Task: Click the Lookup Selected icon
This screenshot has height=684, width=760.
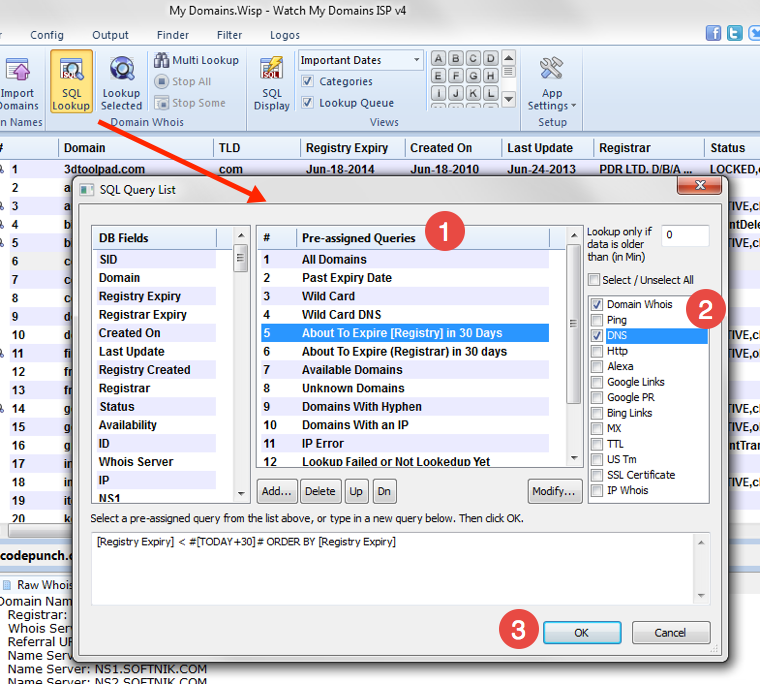Action: tap(121, 82)
